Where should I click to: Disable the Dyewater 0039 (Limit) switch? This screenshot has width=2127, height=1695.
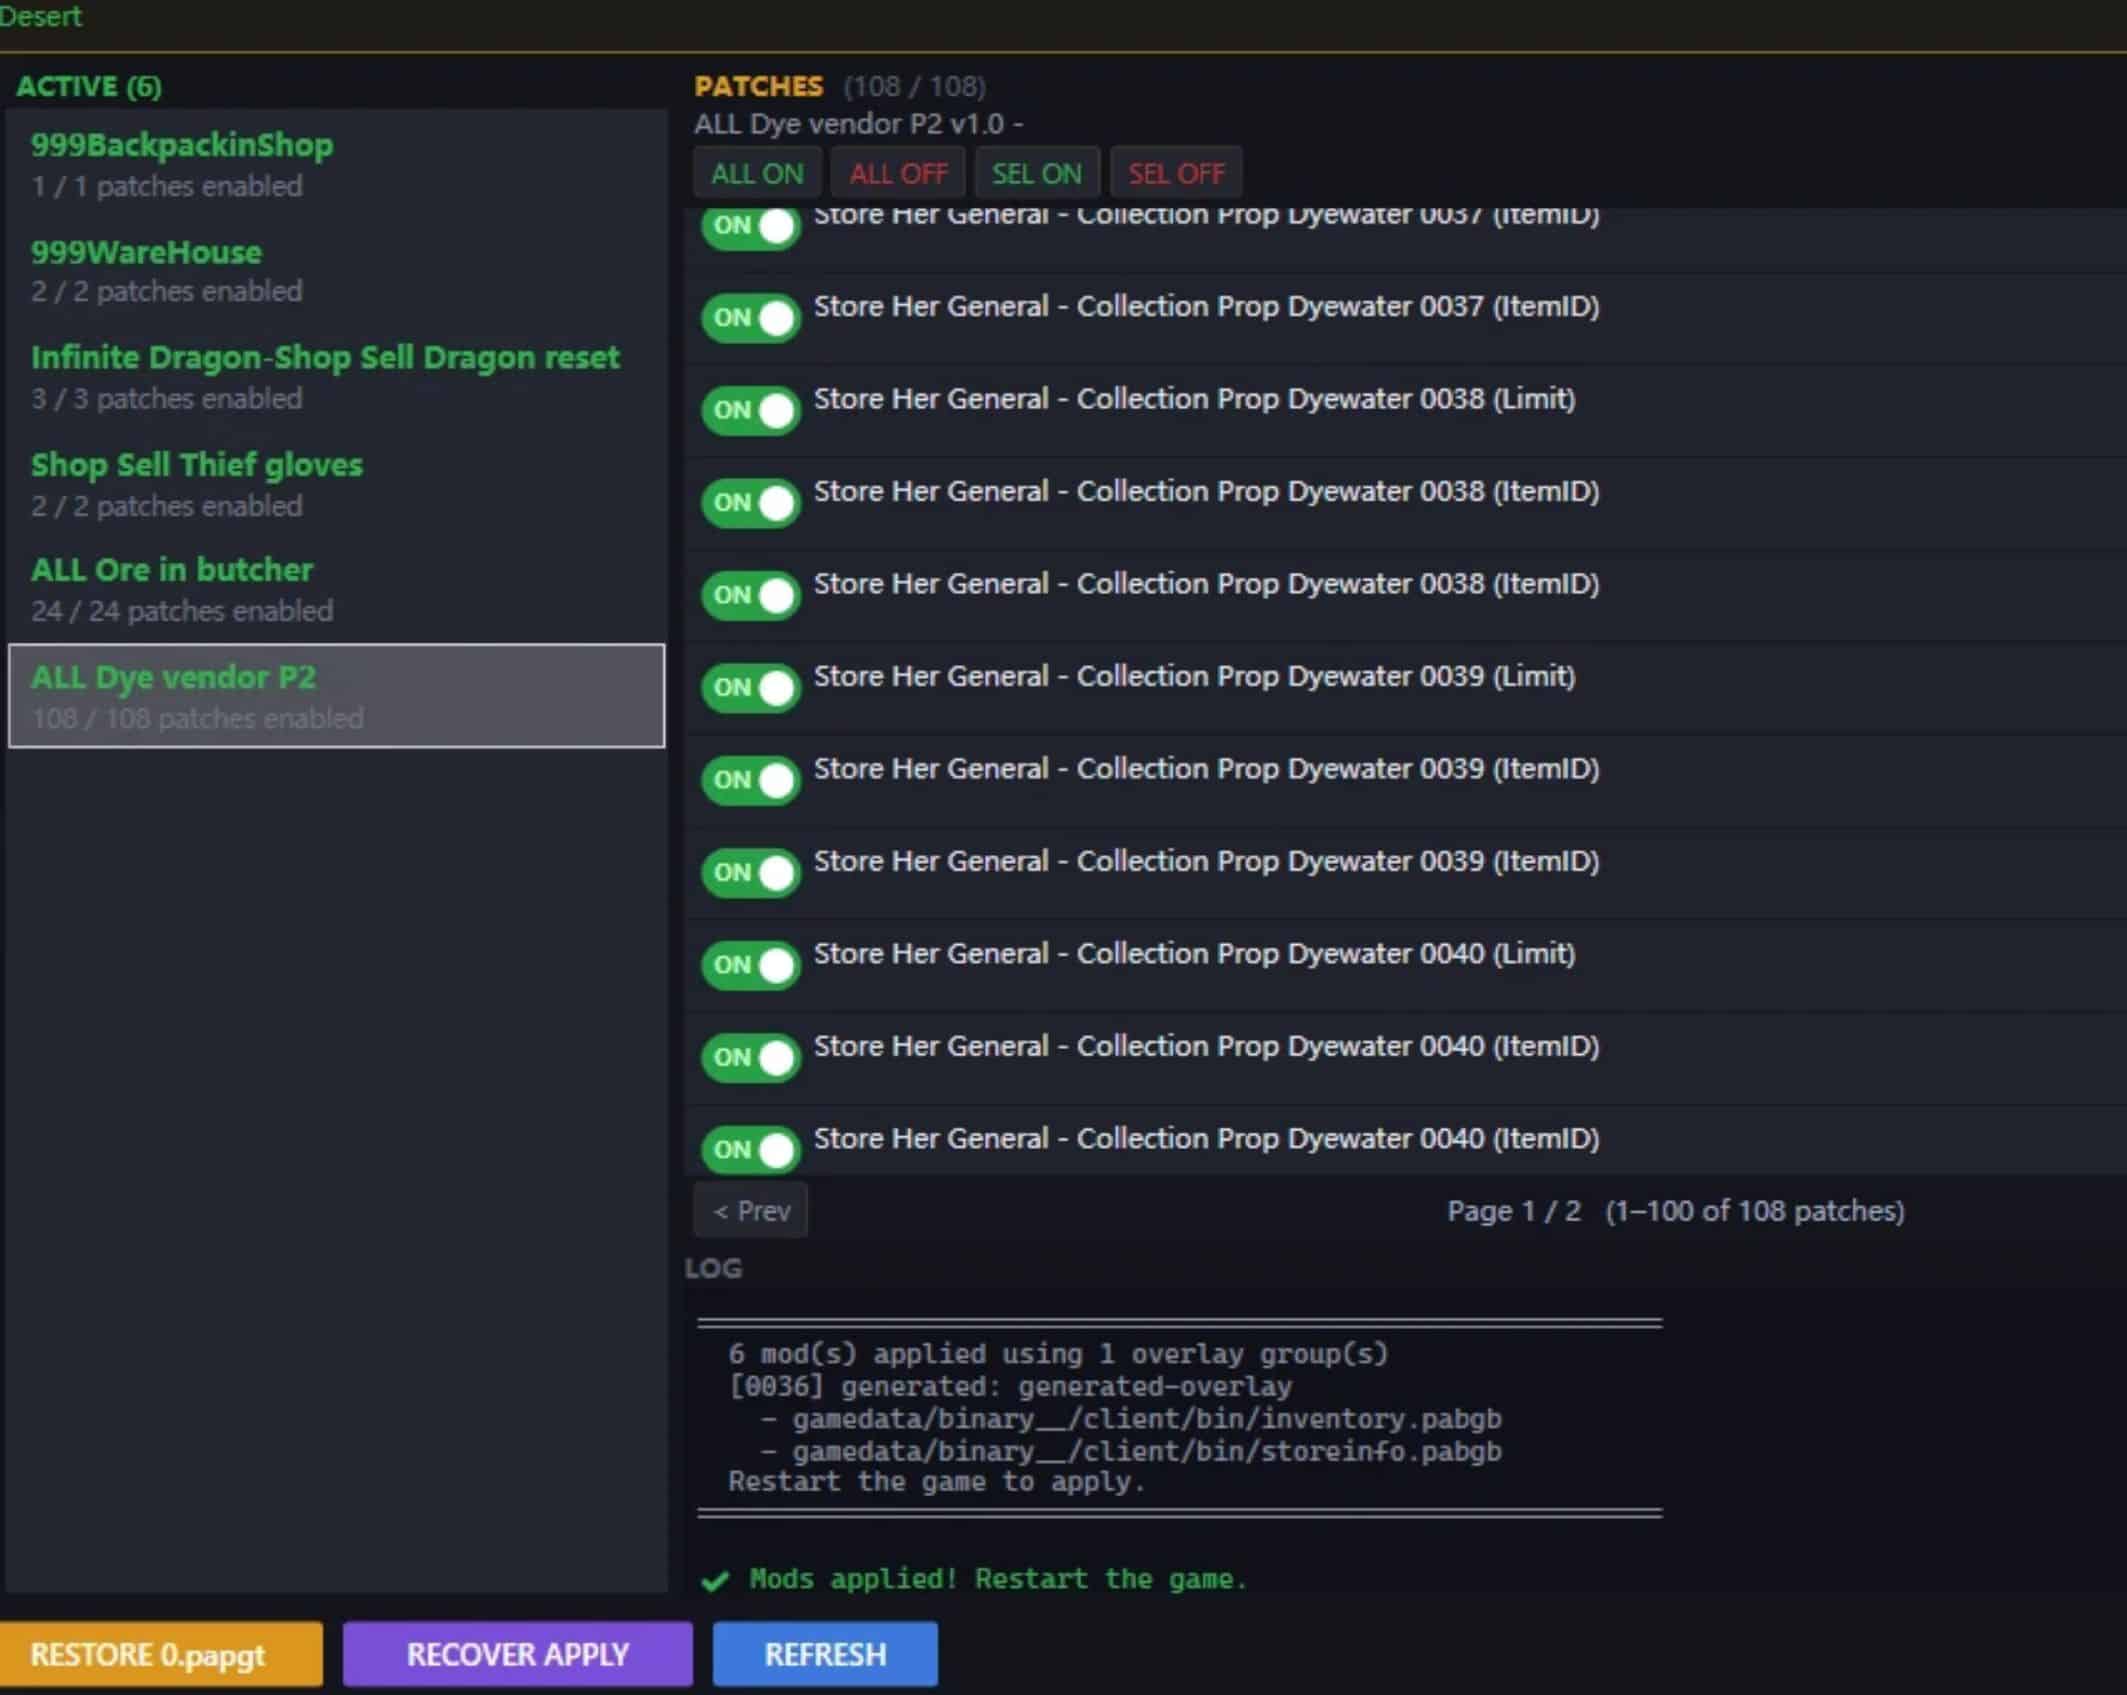coord(751,688)
